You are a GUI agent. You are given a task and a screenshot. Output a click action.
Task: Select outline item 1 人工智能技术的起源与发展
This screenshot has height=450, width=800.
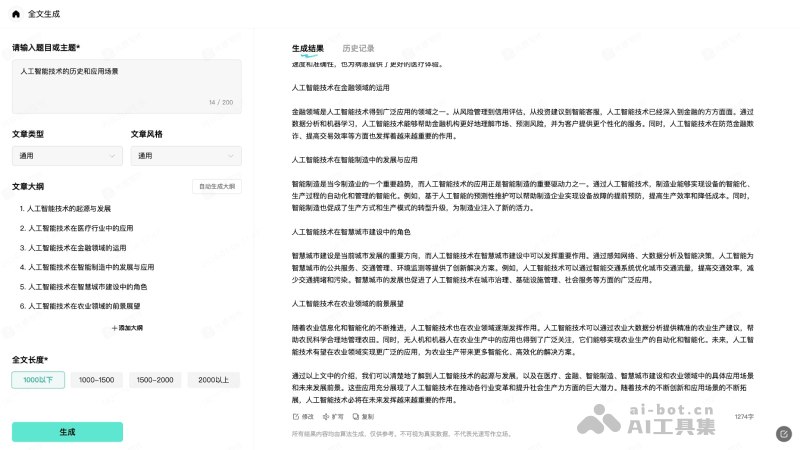click(x=65, y=209)
